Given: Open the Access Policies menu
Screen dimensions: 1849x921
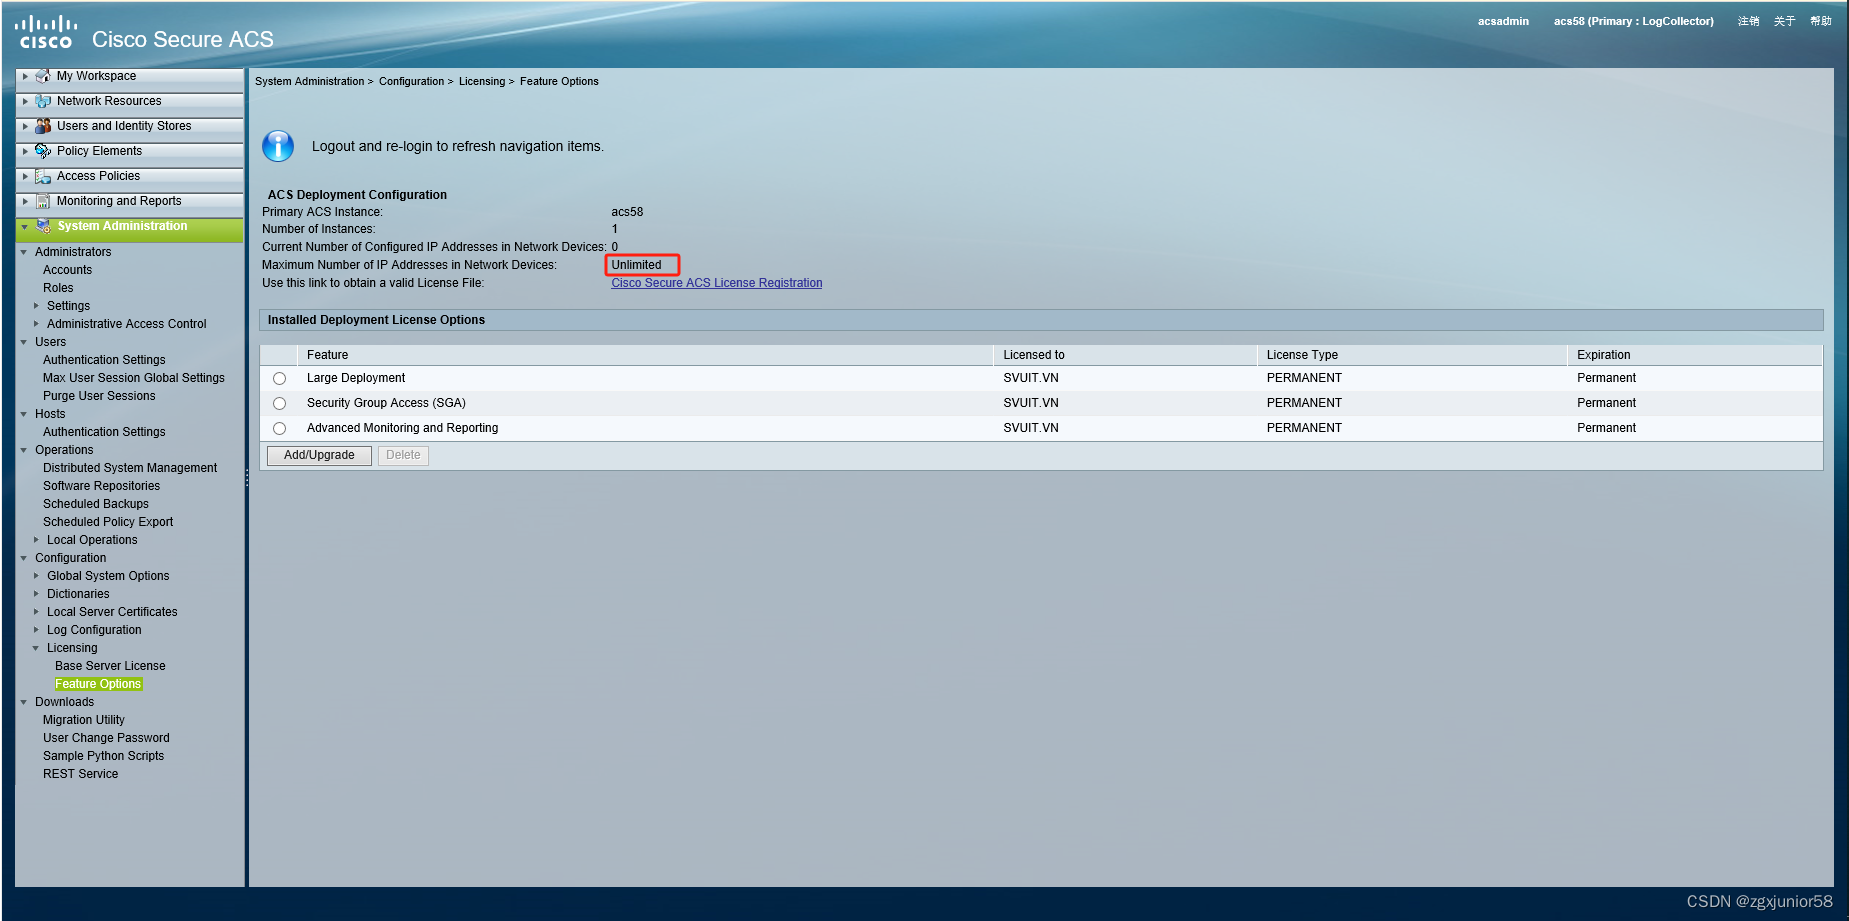Looking at the screenshot, I should click(x=98, y=176).
